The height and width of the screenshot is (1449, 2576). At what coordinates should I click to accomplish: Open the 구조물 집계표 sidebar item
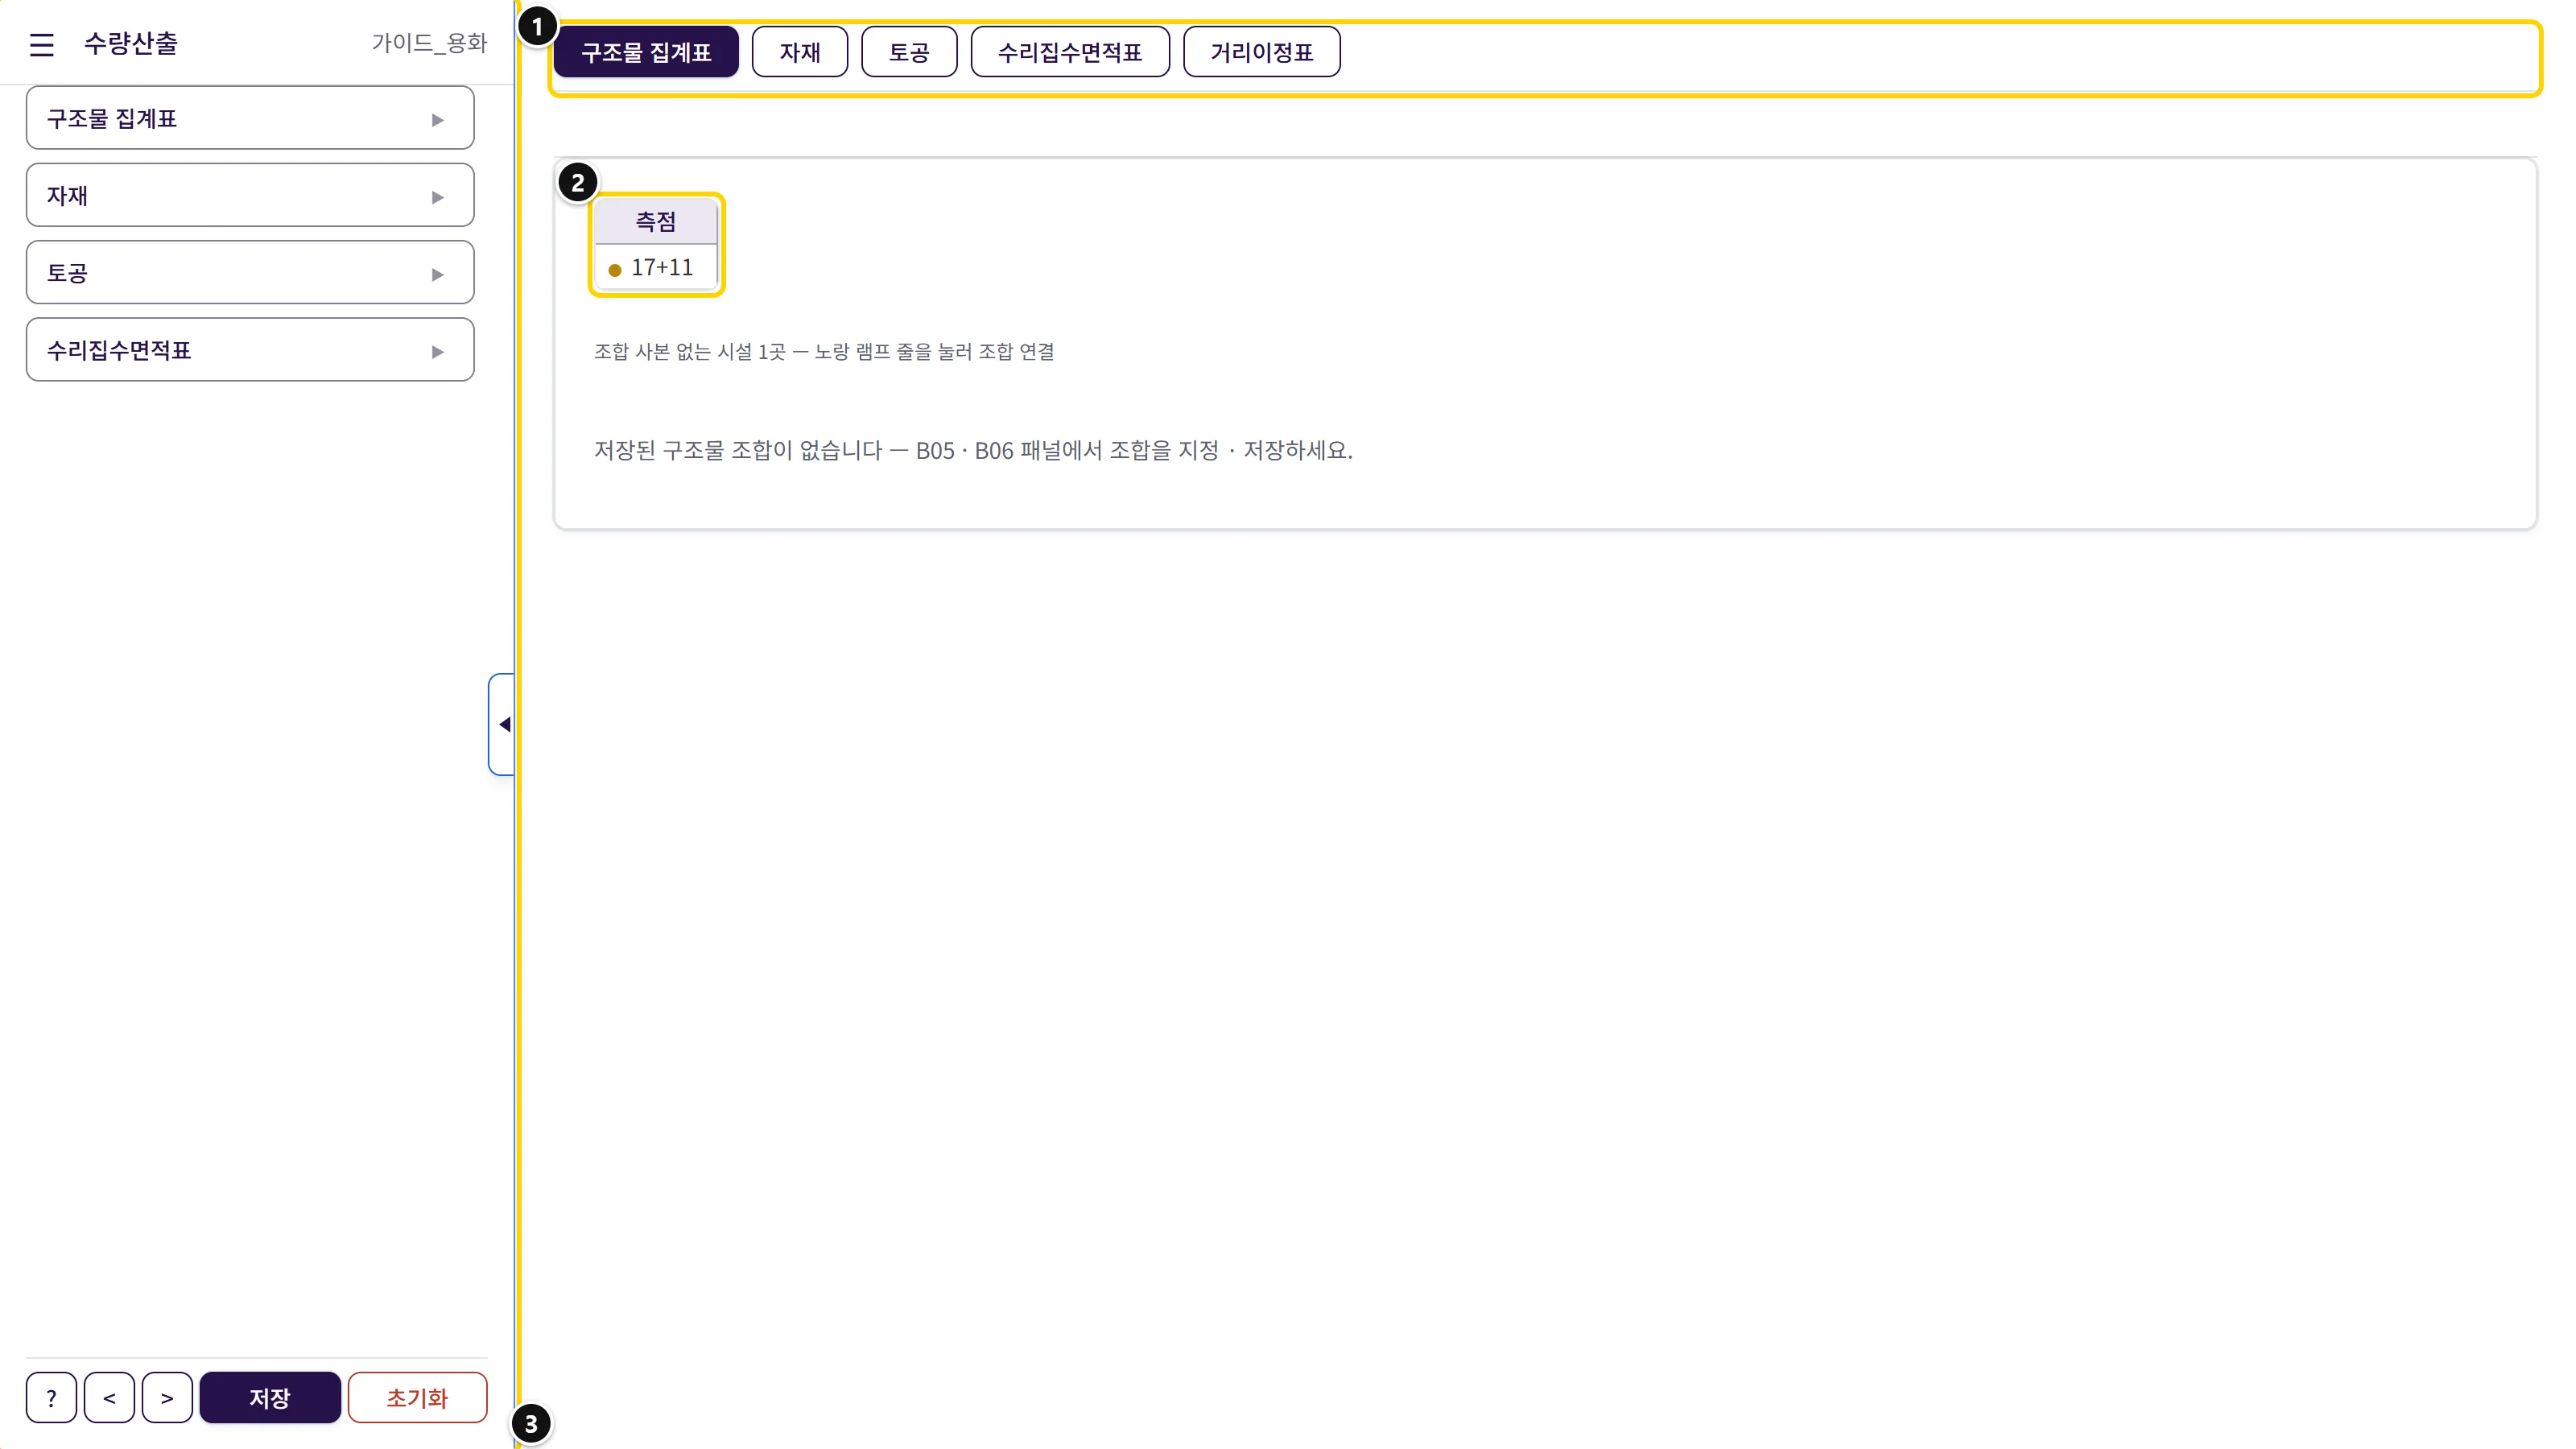250,118
